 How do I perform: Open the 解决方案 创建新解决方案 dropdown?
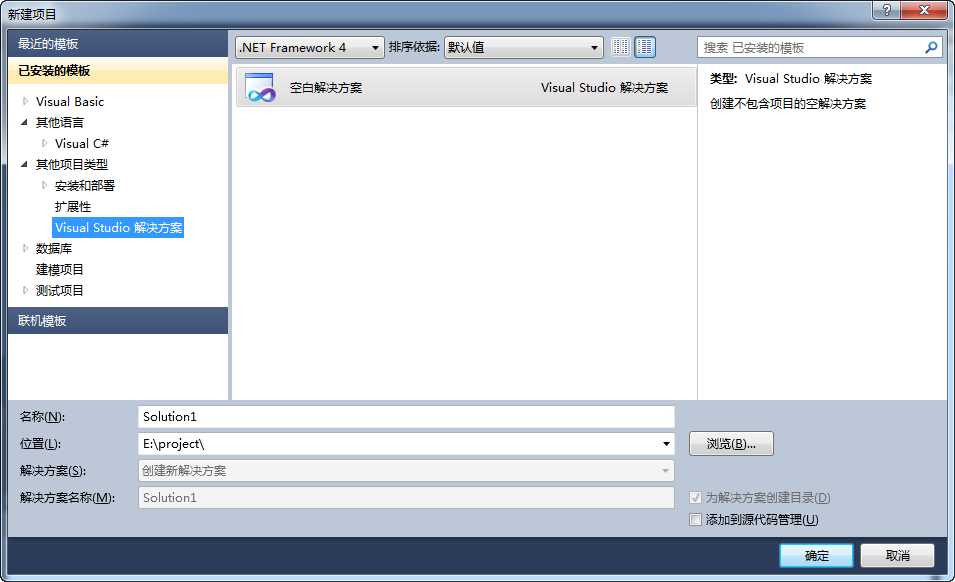(406, 471)
